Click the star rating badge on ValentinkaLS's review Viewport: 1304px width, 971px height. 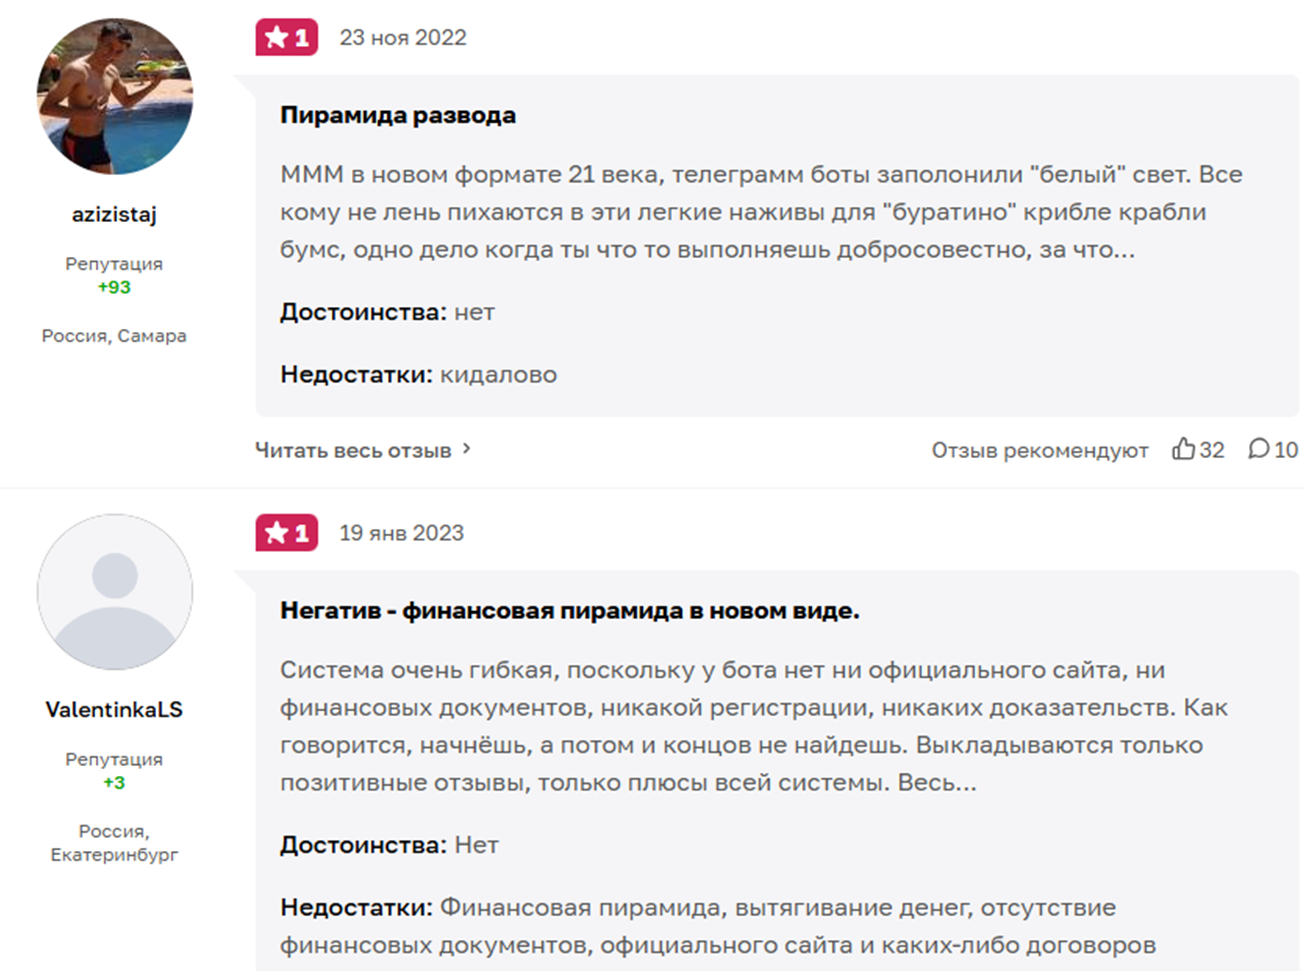(x=287, y=533)
